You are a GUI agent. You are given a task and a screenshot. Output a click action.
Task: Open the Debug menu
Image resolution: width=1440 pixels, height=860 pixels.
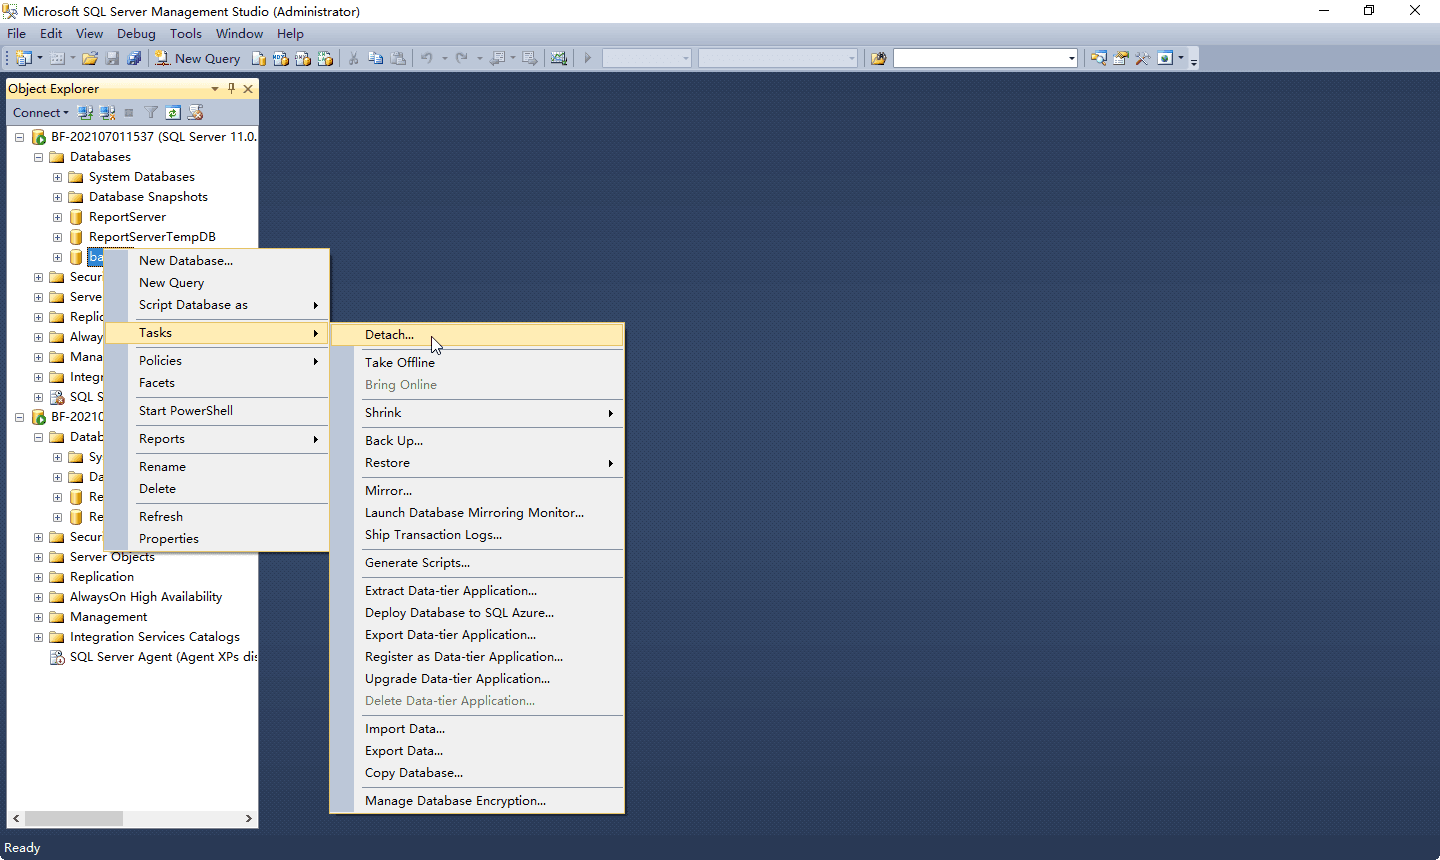point(136,34)
